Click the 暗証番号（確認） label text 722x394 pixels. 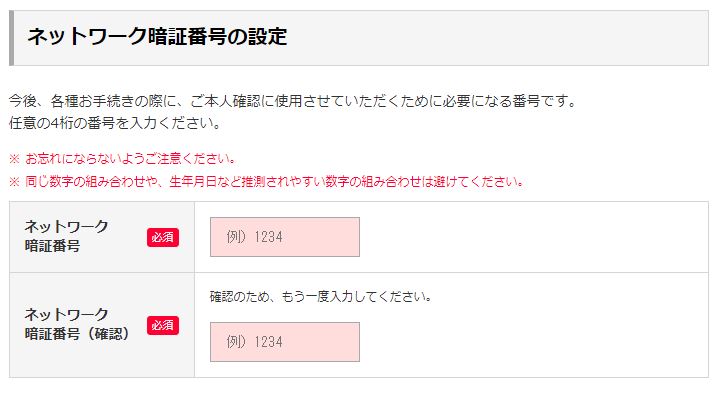tap(77, 334)
